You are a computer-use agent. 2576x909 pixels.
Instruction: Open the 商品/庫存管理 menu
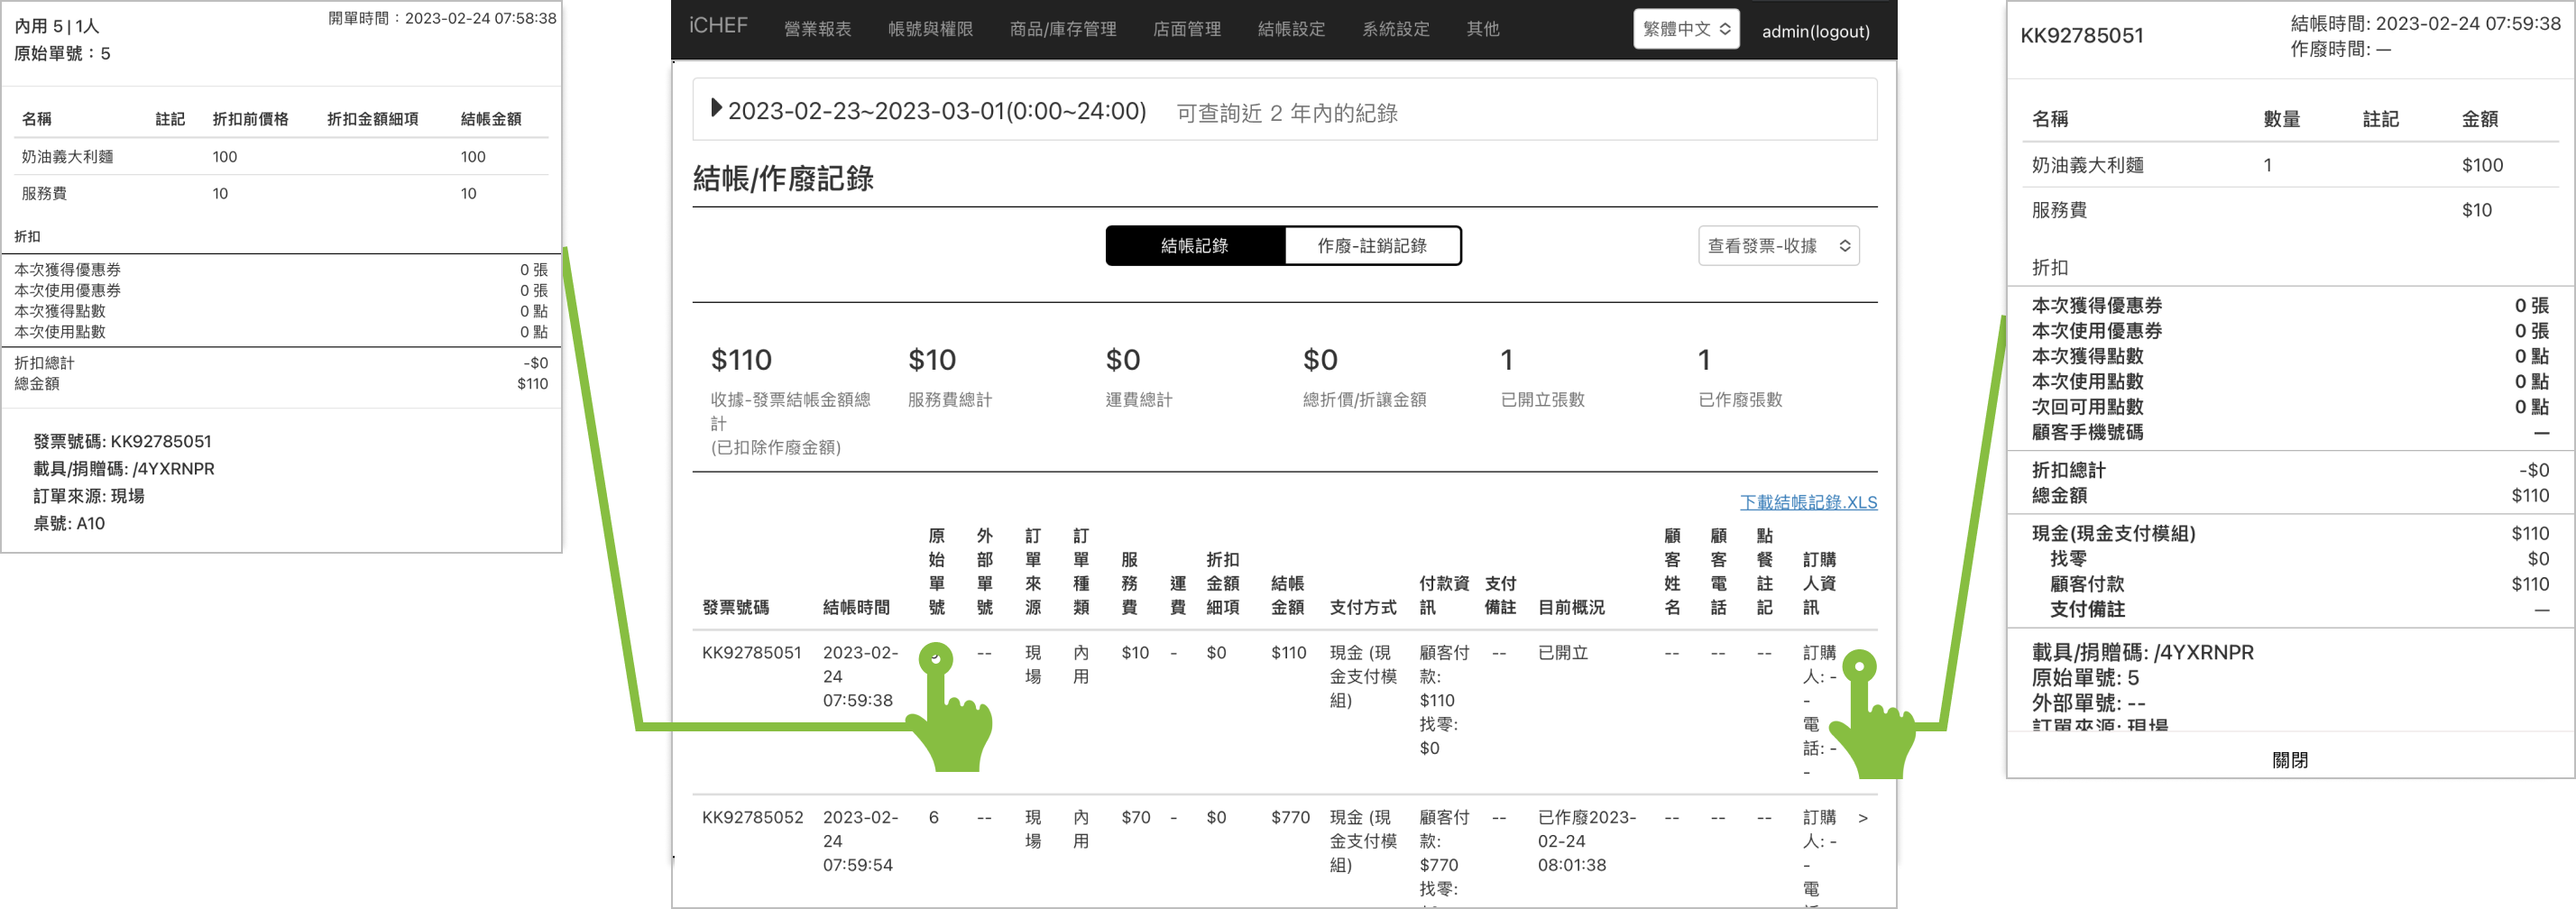click(x=1062, y=29)
